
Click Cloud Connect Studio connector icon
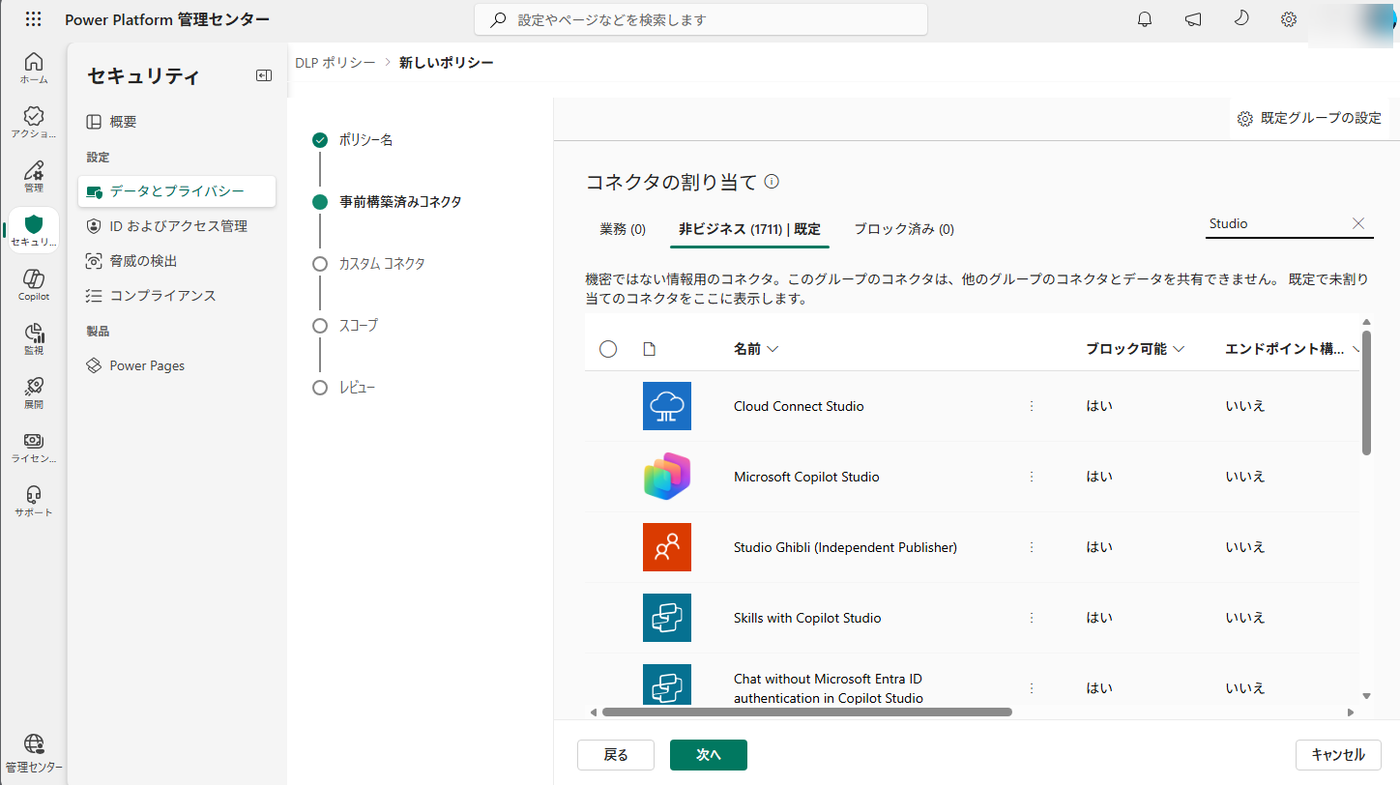(667, 406)
